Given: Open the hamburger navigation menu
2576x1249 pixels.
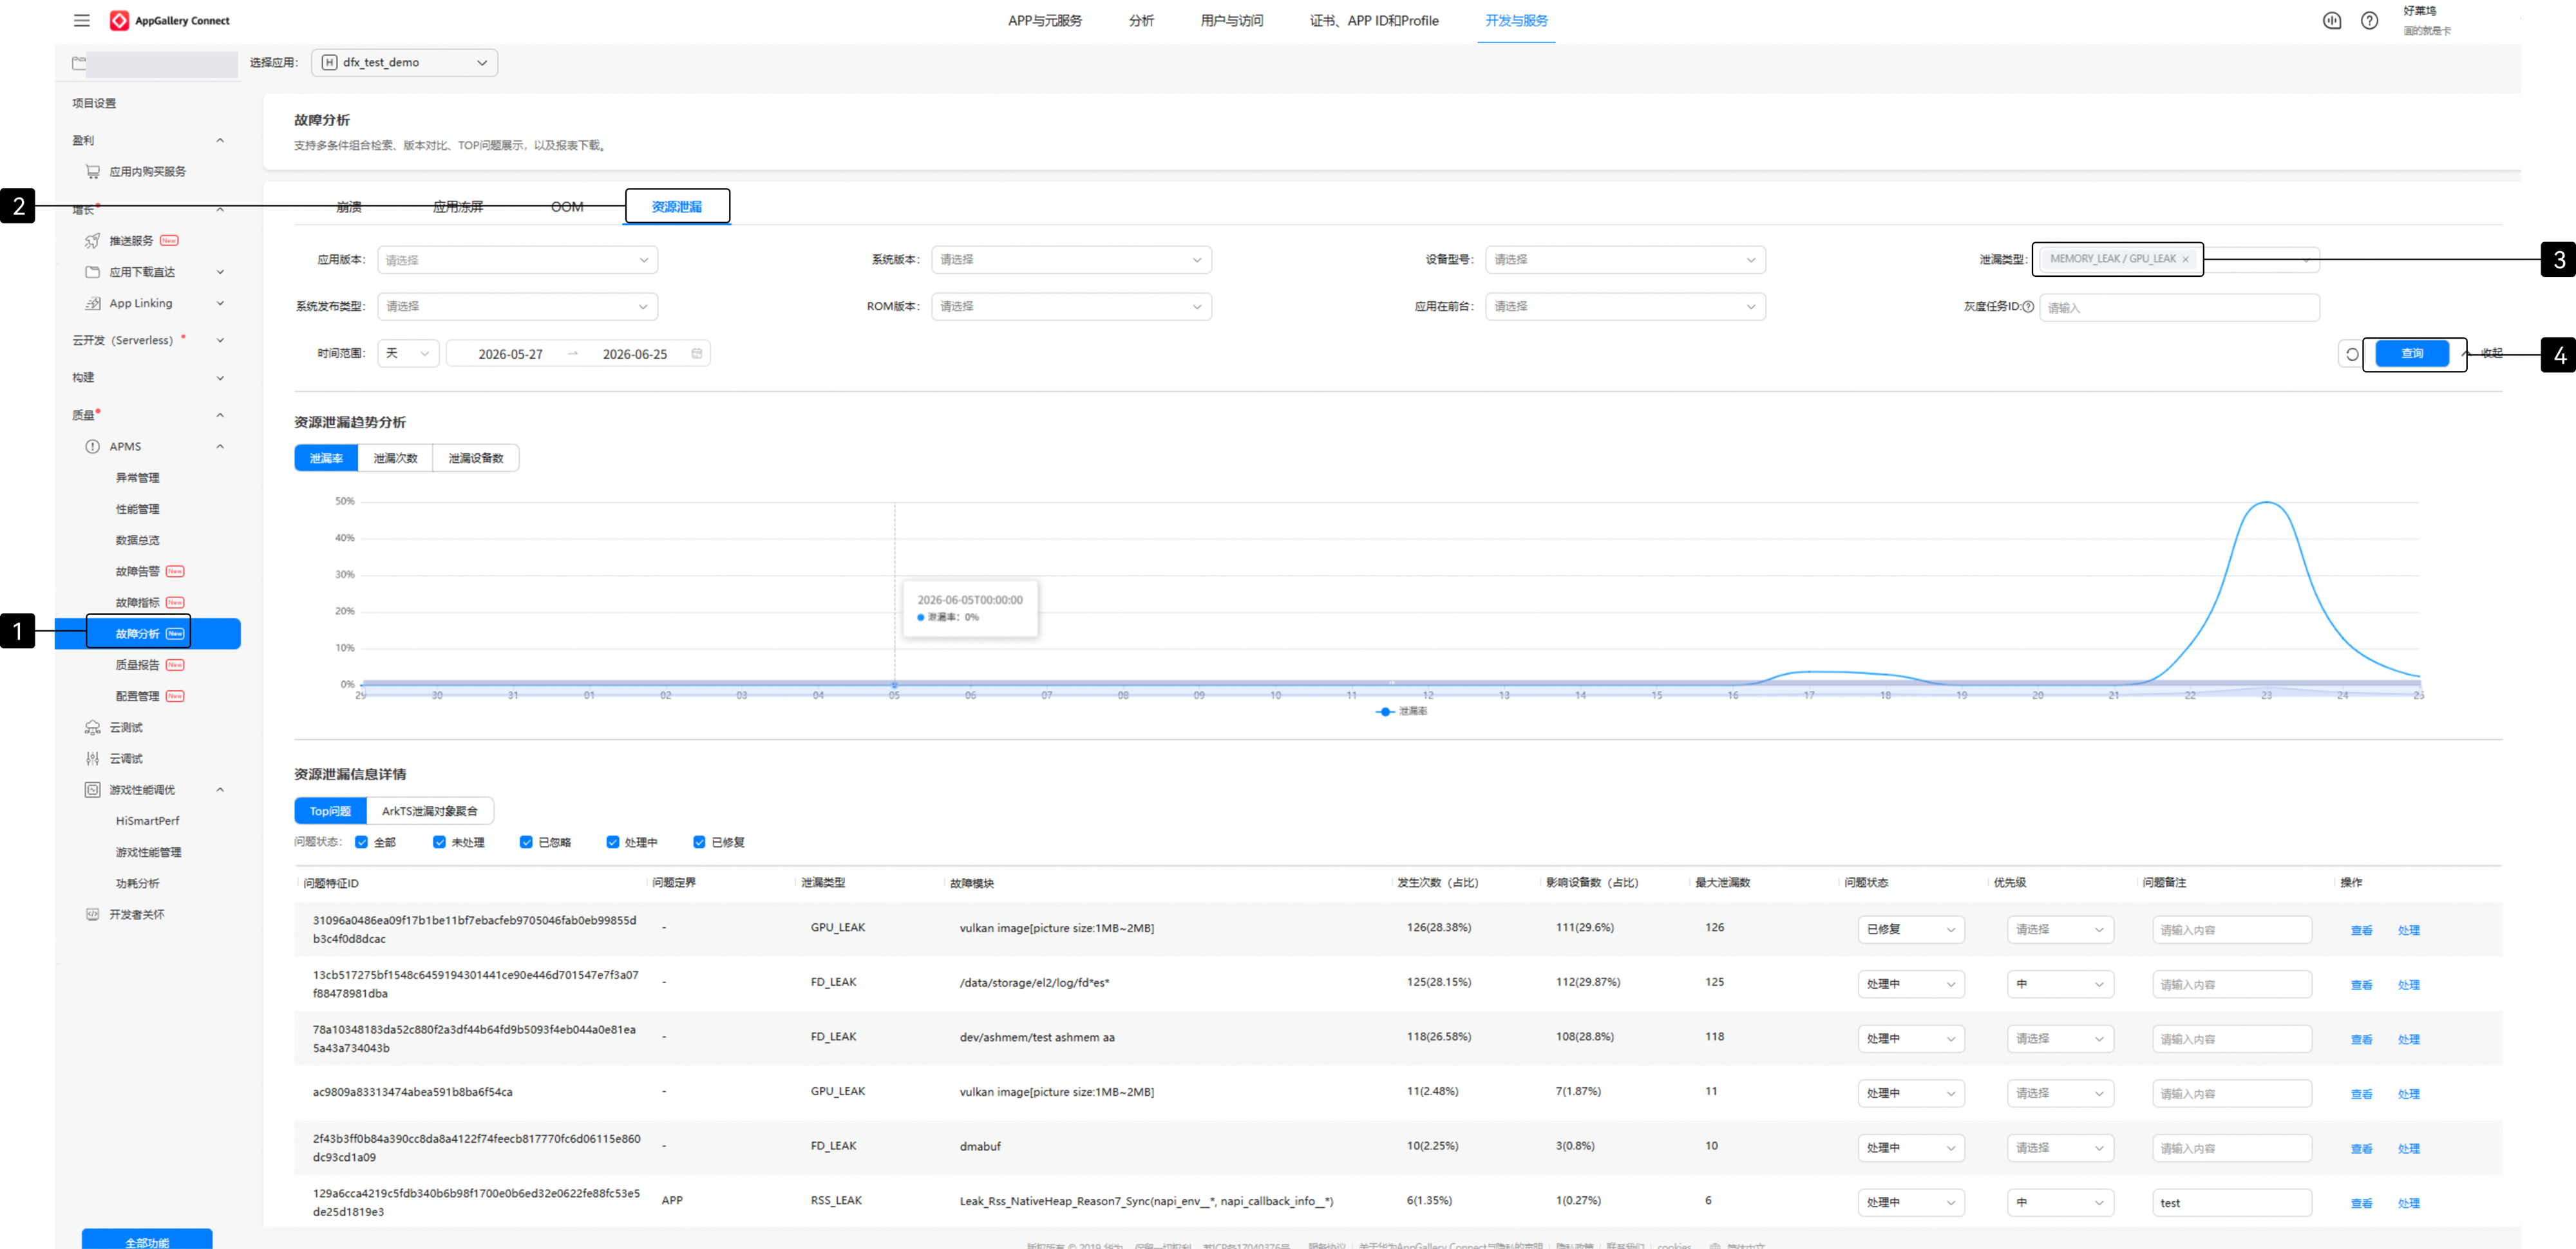Looking at the screenshot, I should point(82,20).
